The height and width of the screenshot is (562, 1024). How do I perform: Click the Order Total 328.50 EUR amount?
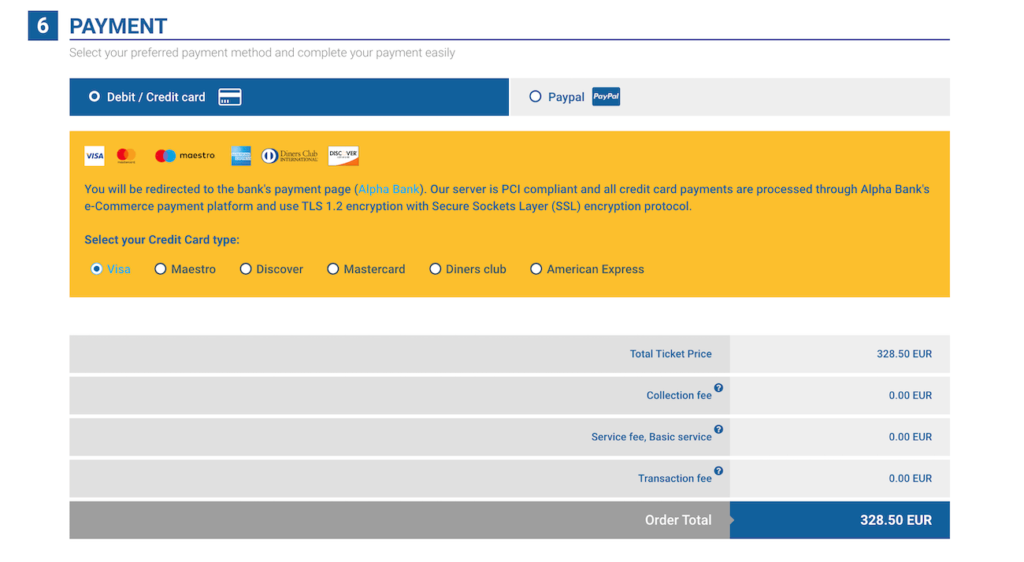pos(895,520)
